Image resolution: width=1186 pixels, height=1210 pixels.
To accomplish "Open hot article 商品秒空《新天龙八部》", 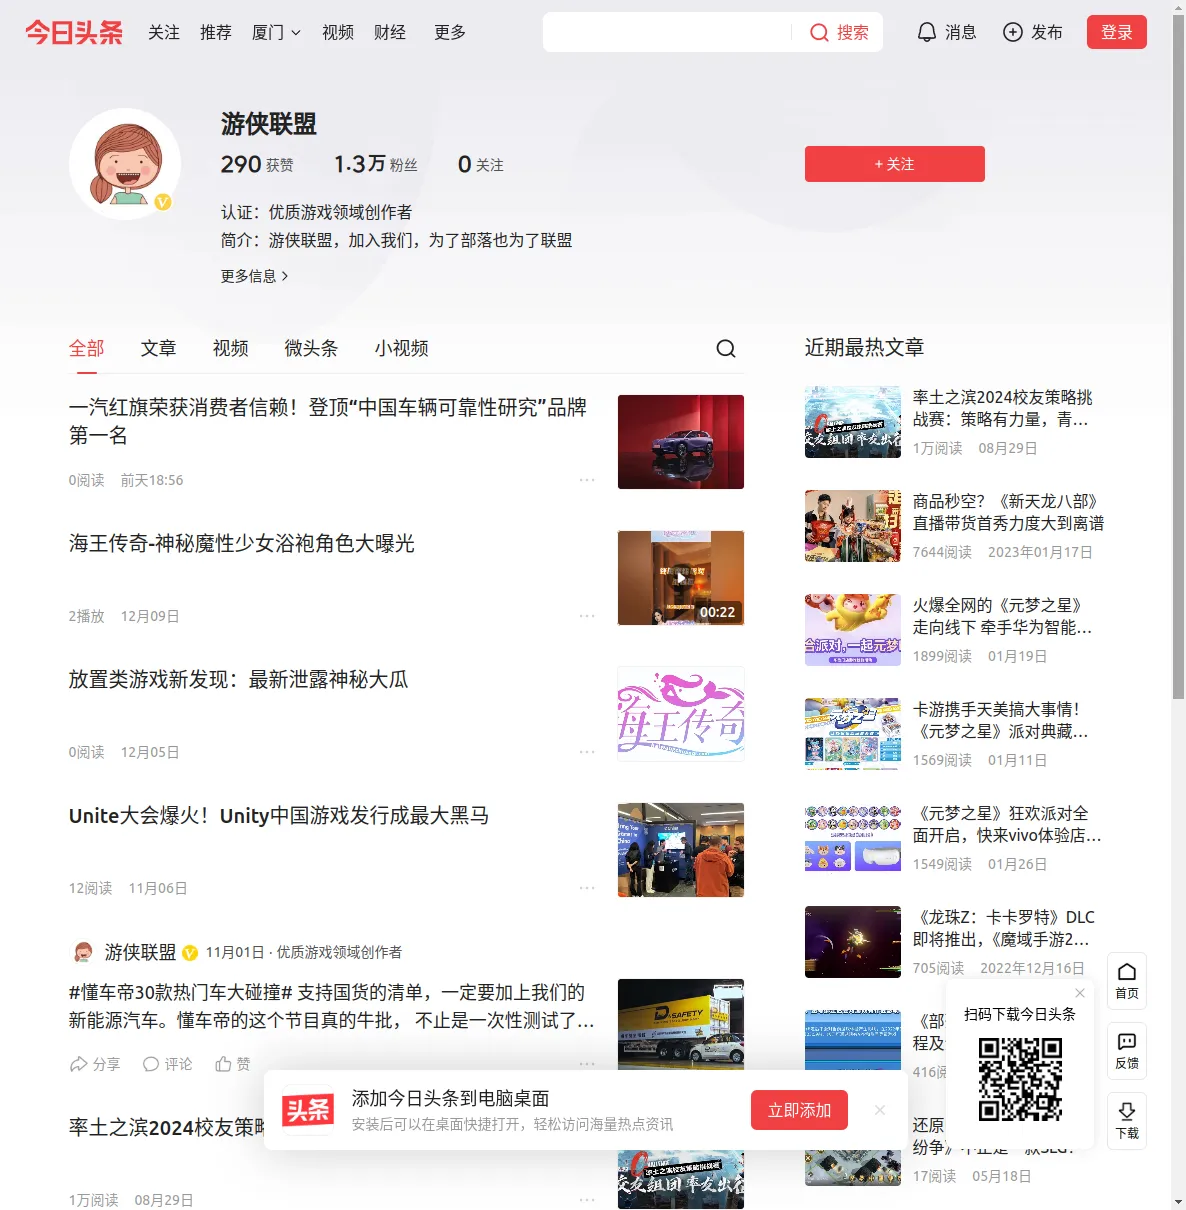I will 1009,512.
